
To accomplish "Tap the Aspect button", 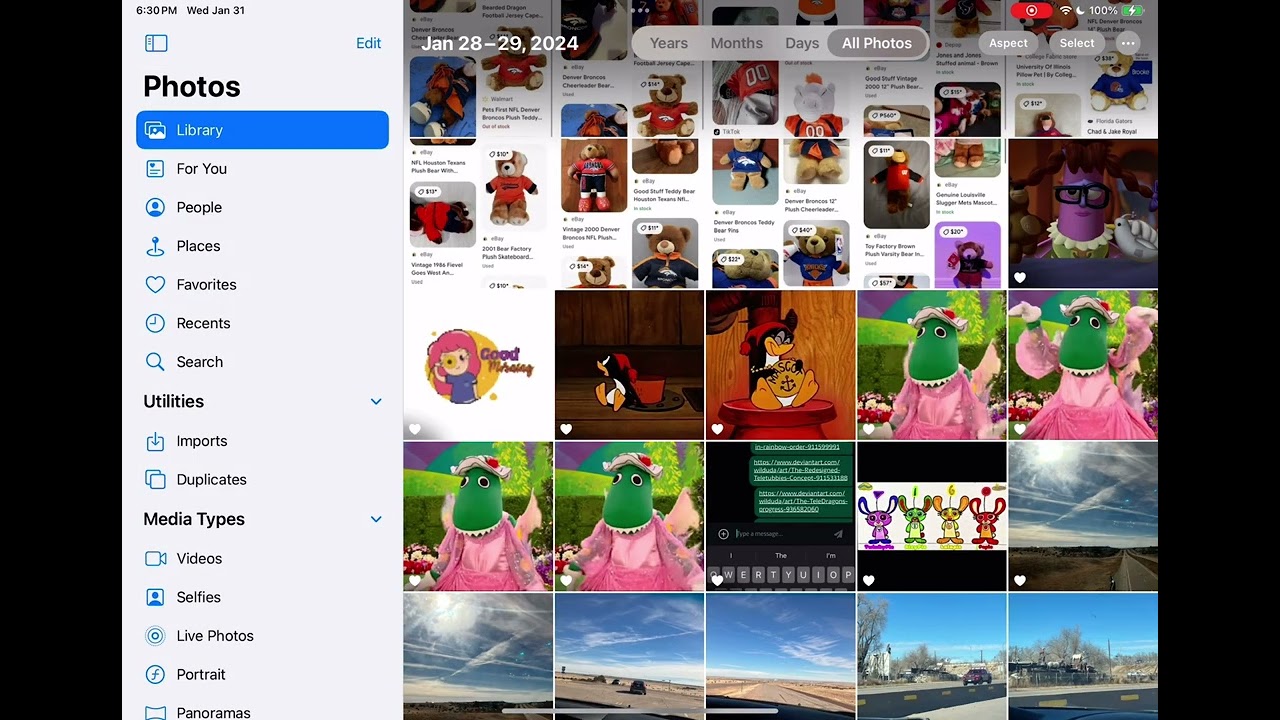I will tap(1008, 43).
